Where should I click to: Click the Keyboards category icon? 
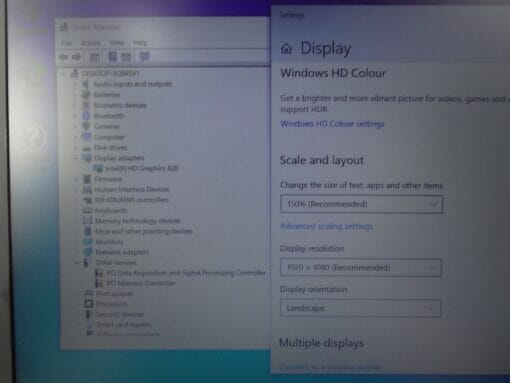click(87, 210)
